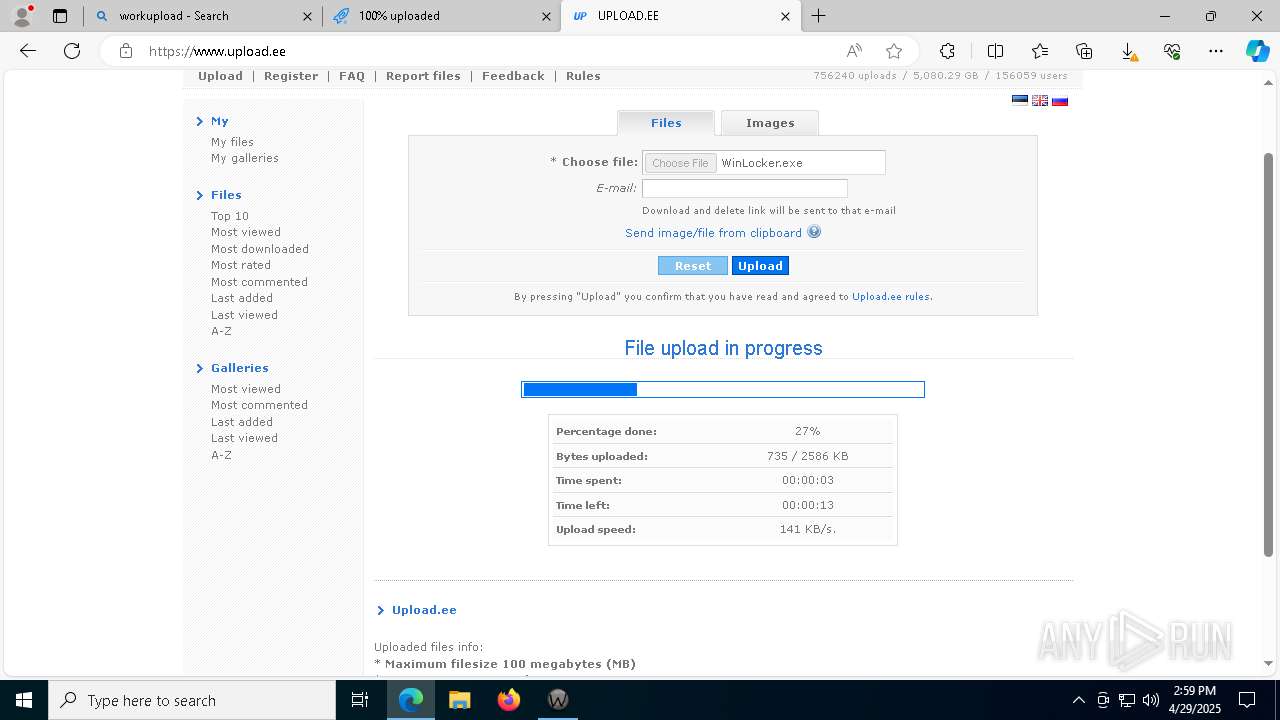Image resolution: width=1280 pixels, height=720 pixels.
Task: Switch to the 100% uploaded tab
Action: [x=441, y=16]
